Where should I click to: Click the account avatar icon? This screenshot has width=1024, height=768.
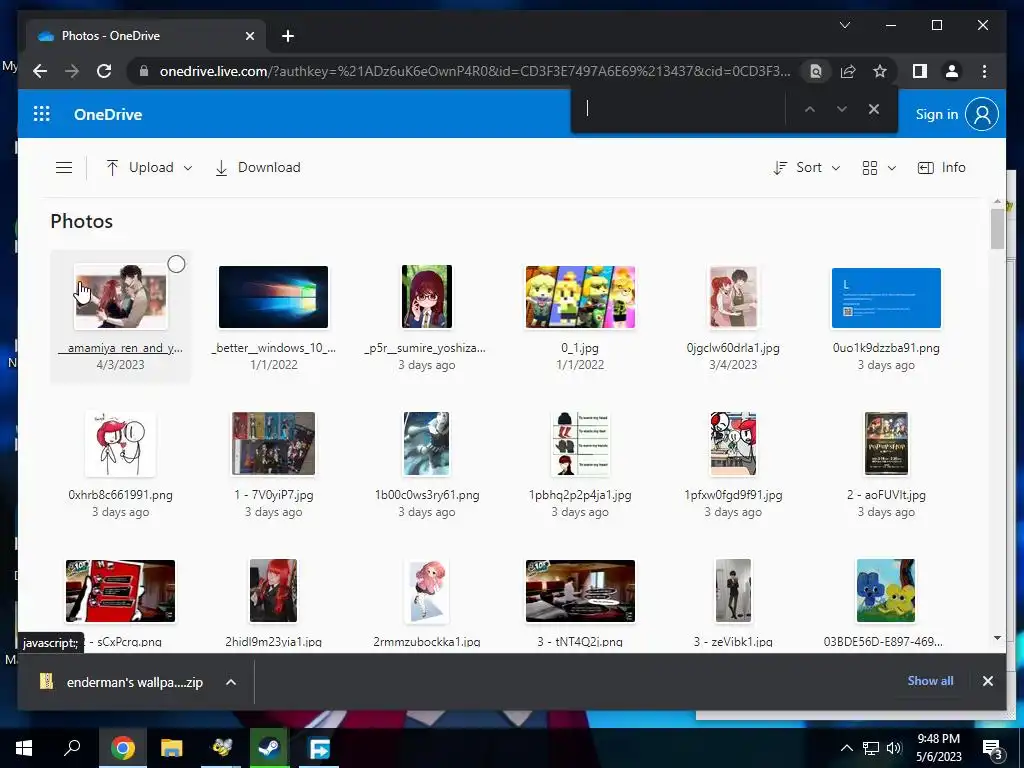tap(982, 114)
